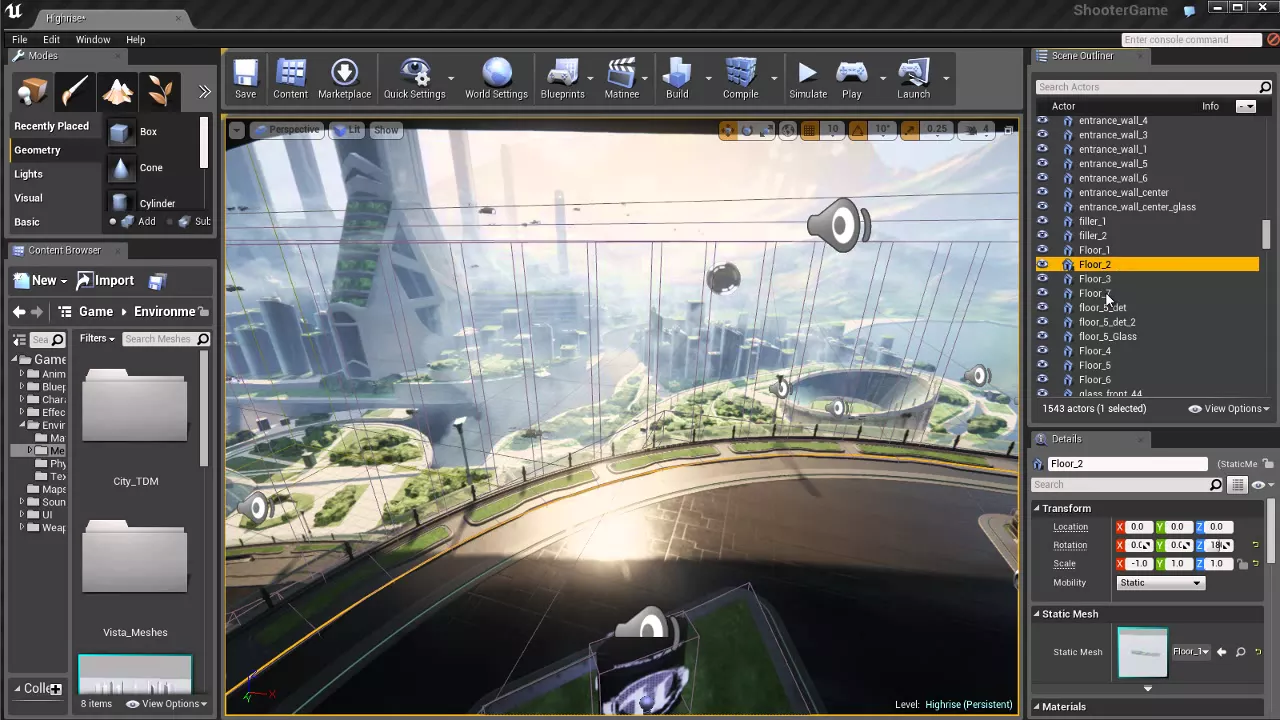Start Simulate mode

808,78
